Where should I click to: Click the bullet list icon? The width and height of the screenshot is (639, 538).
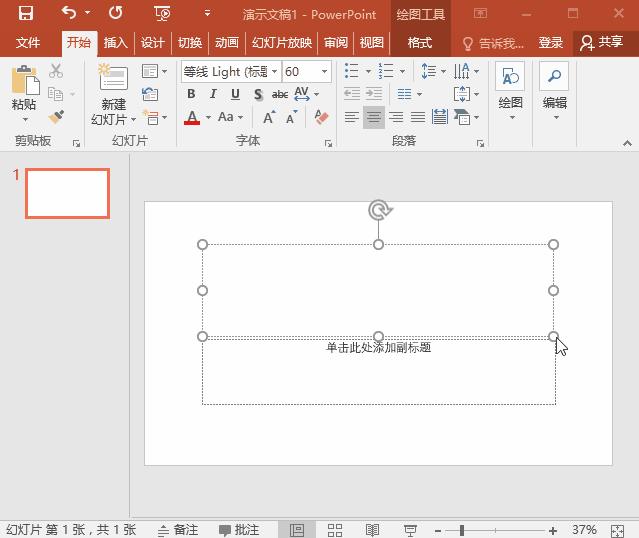(x=352, y=71)
